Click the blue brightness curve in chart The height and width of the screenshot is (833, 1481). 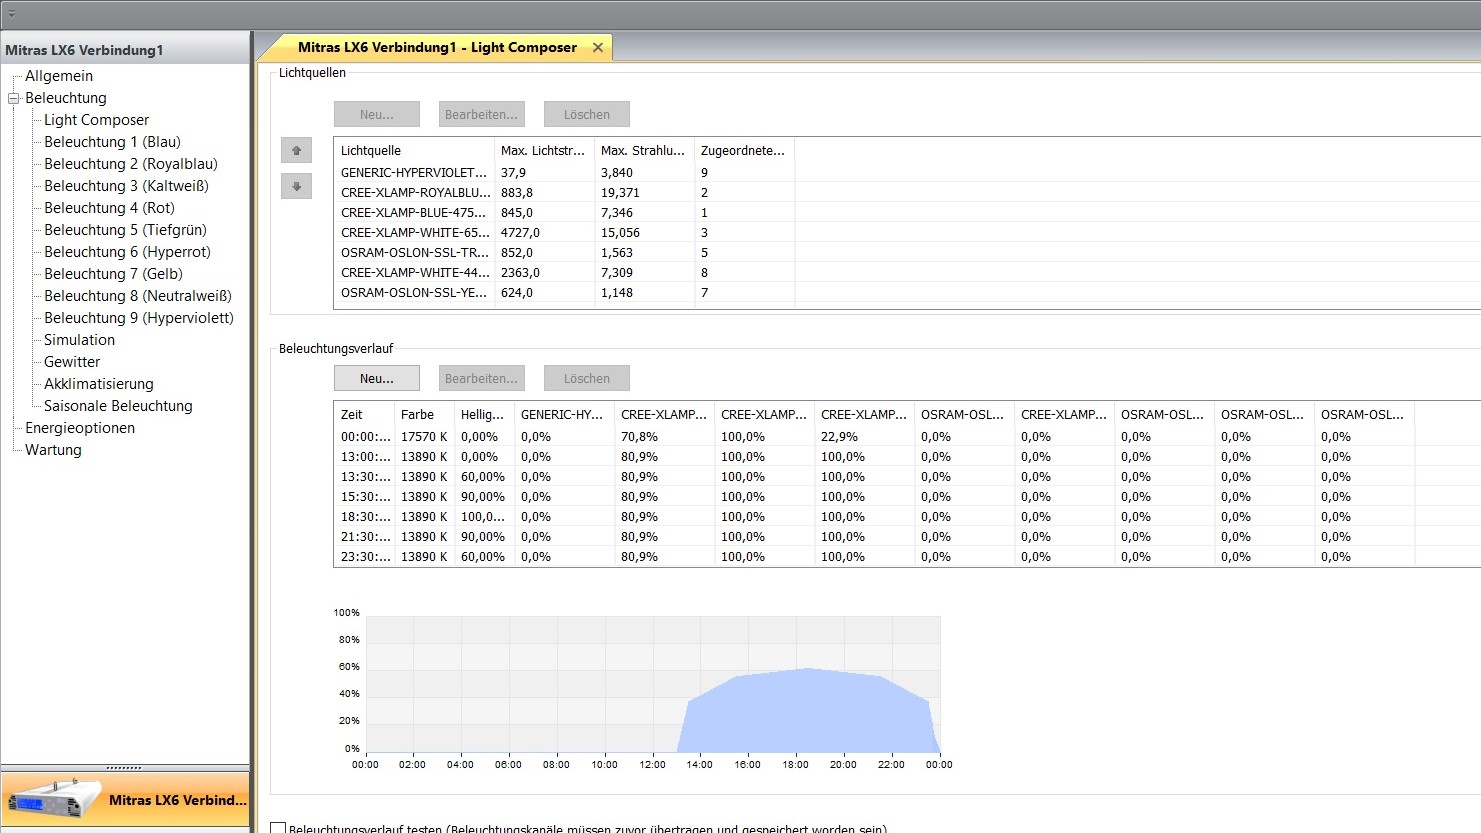tap(808, 712)
